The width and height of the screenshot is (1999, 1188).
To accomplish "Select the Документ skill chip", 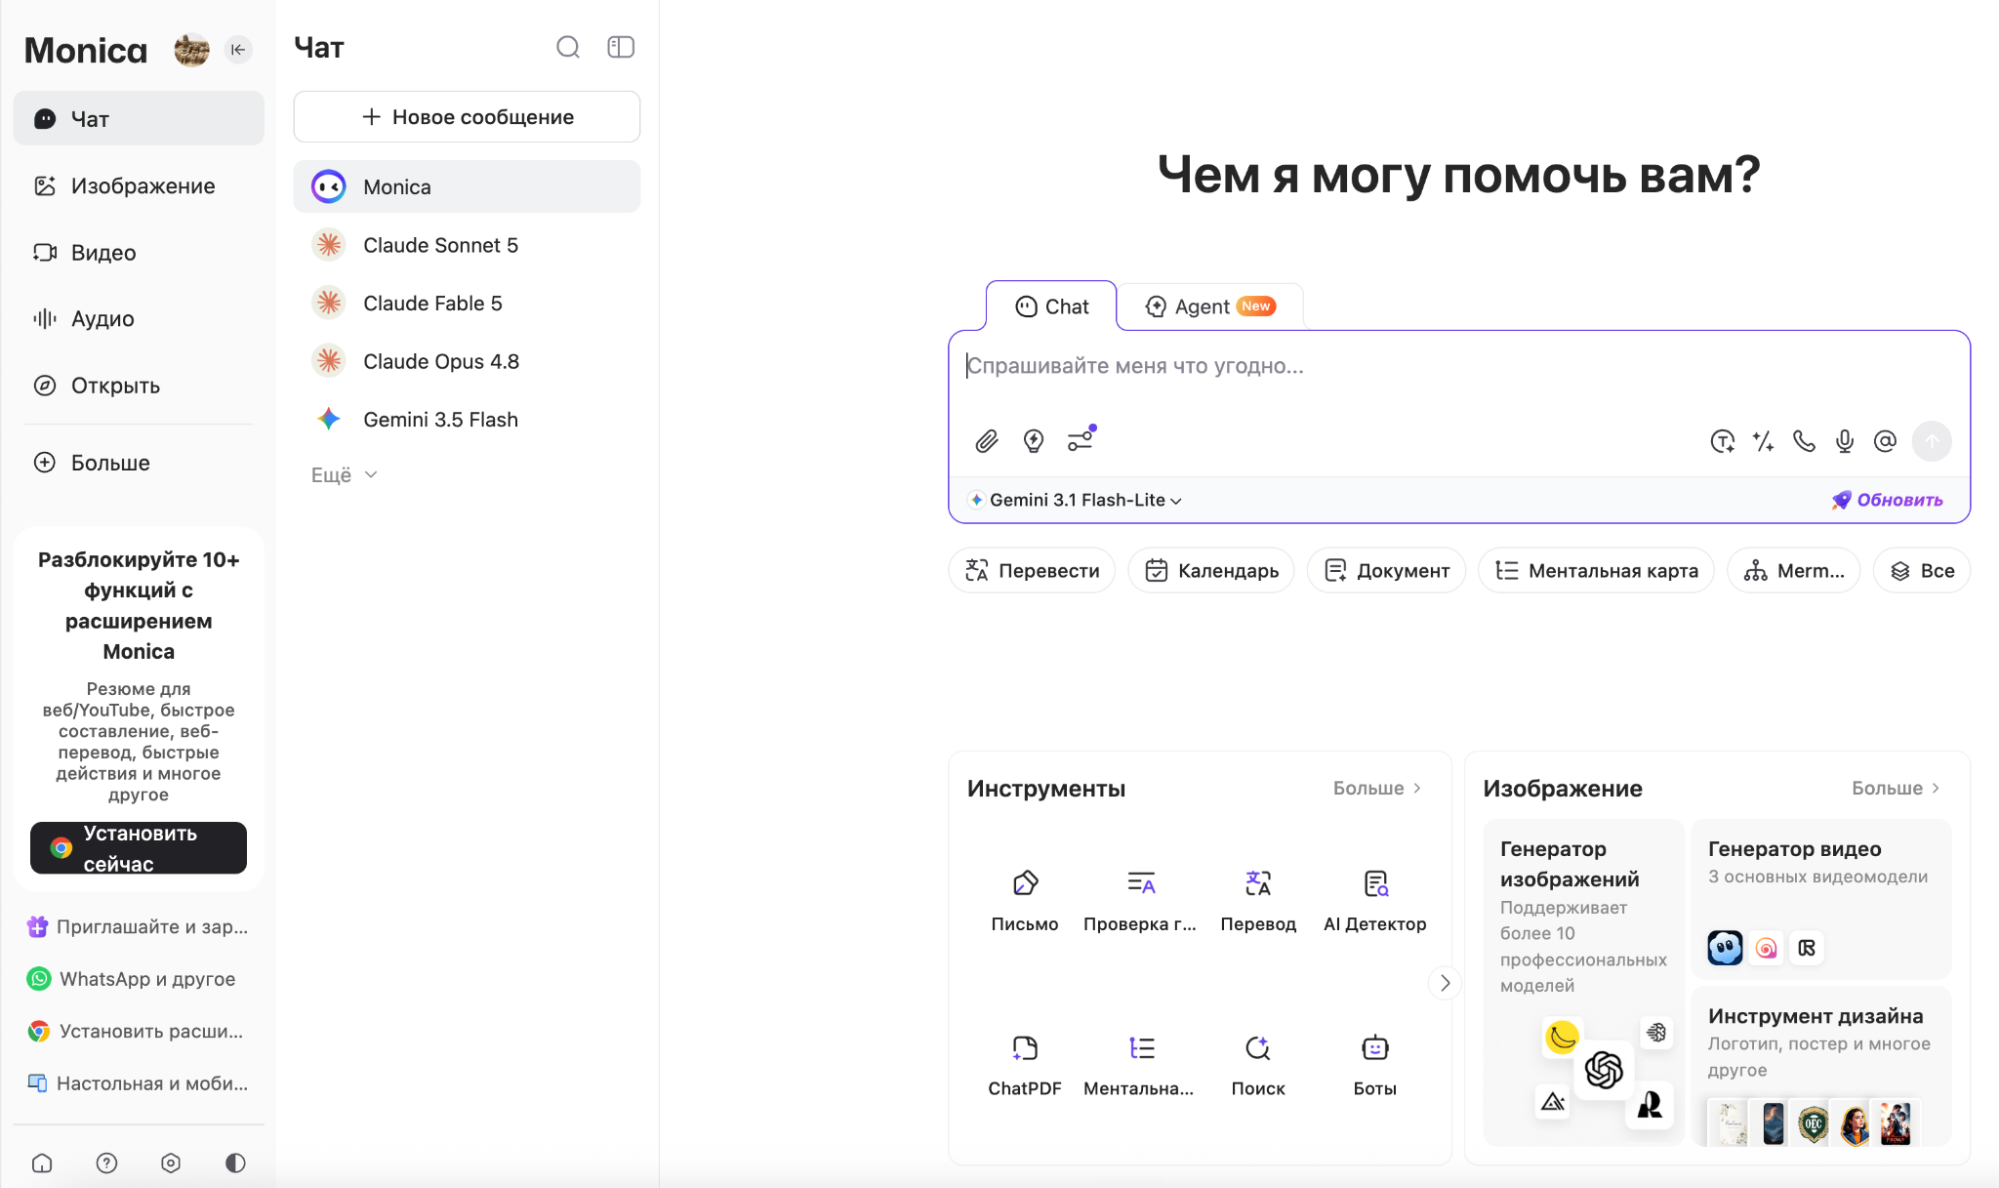I will pos(1386,571).
